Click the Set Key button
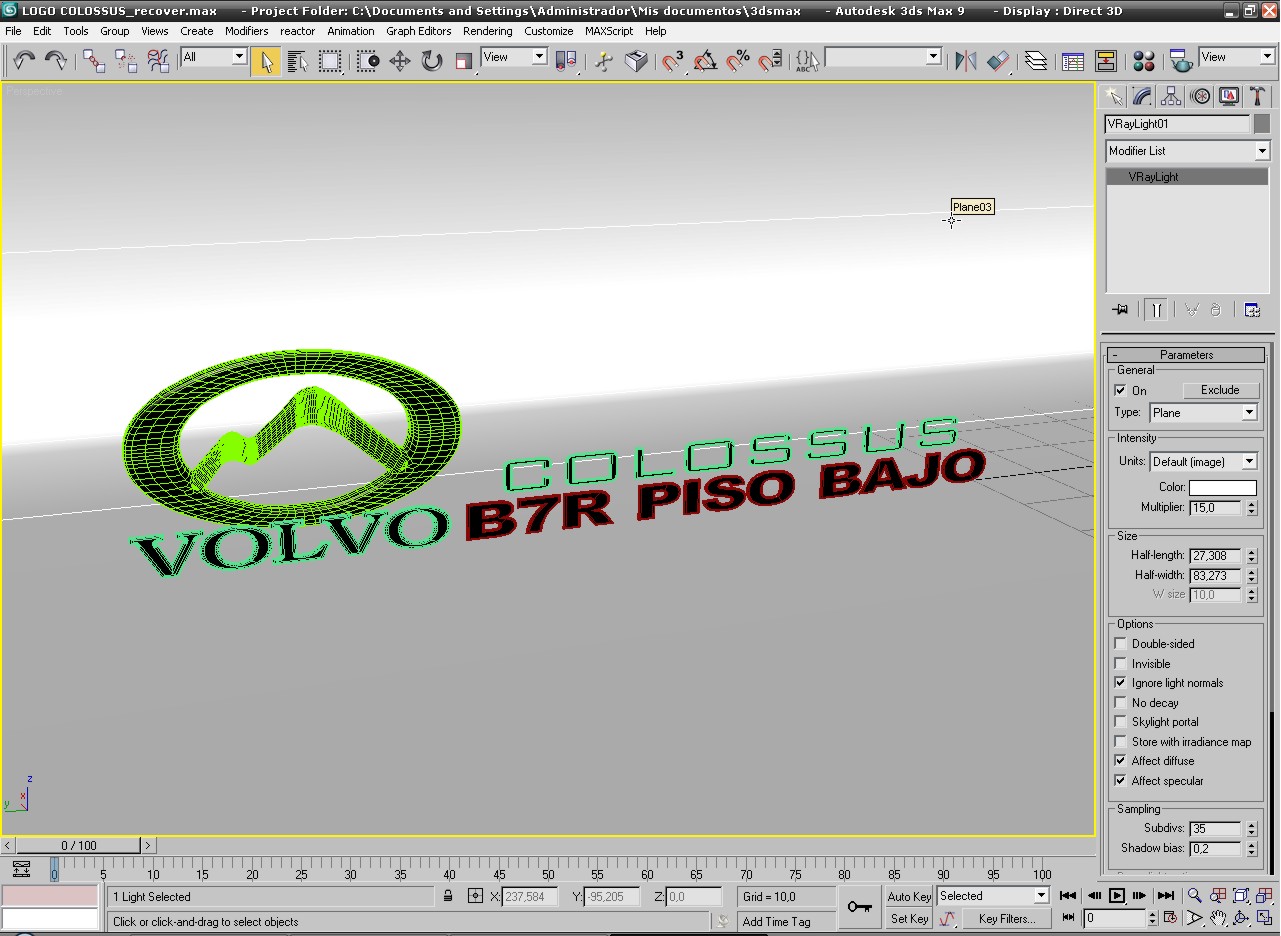The image size is (1281, 936). pos(909,919)
